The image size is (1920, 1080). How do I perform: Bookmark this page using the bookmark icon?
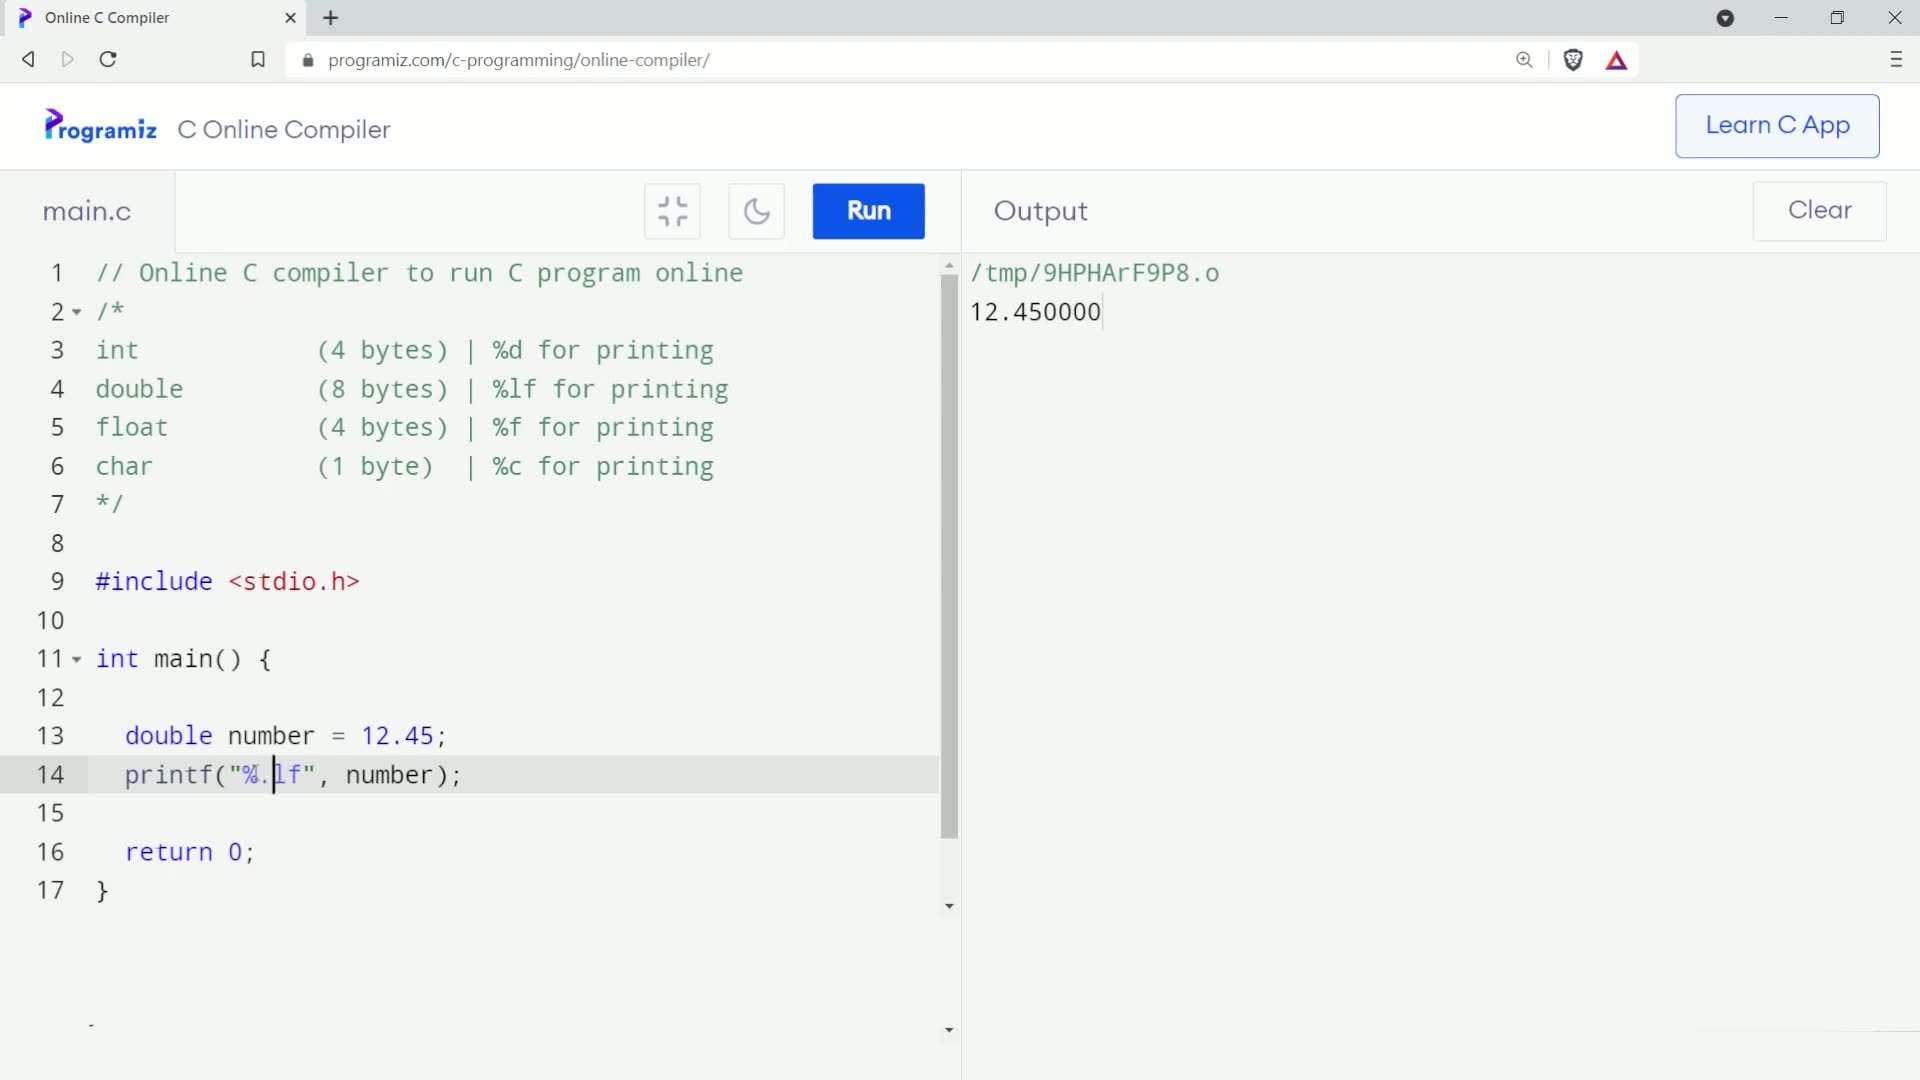pyautogui.click(x=258, y=60)
